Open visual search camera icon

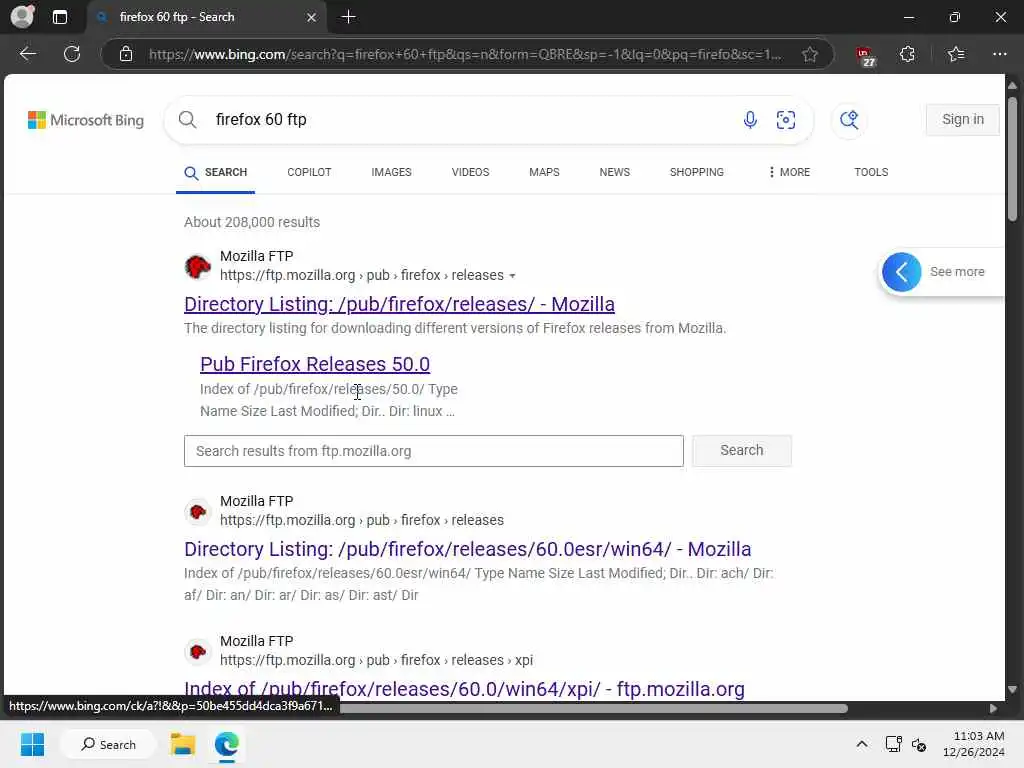click(x=786, y=120)
